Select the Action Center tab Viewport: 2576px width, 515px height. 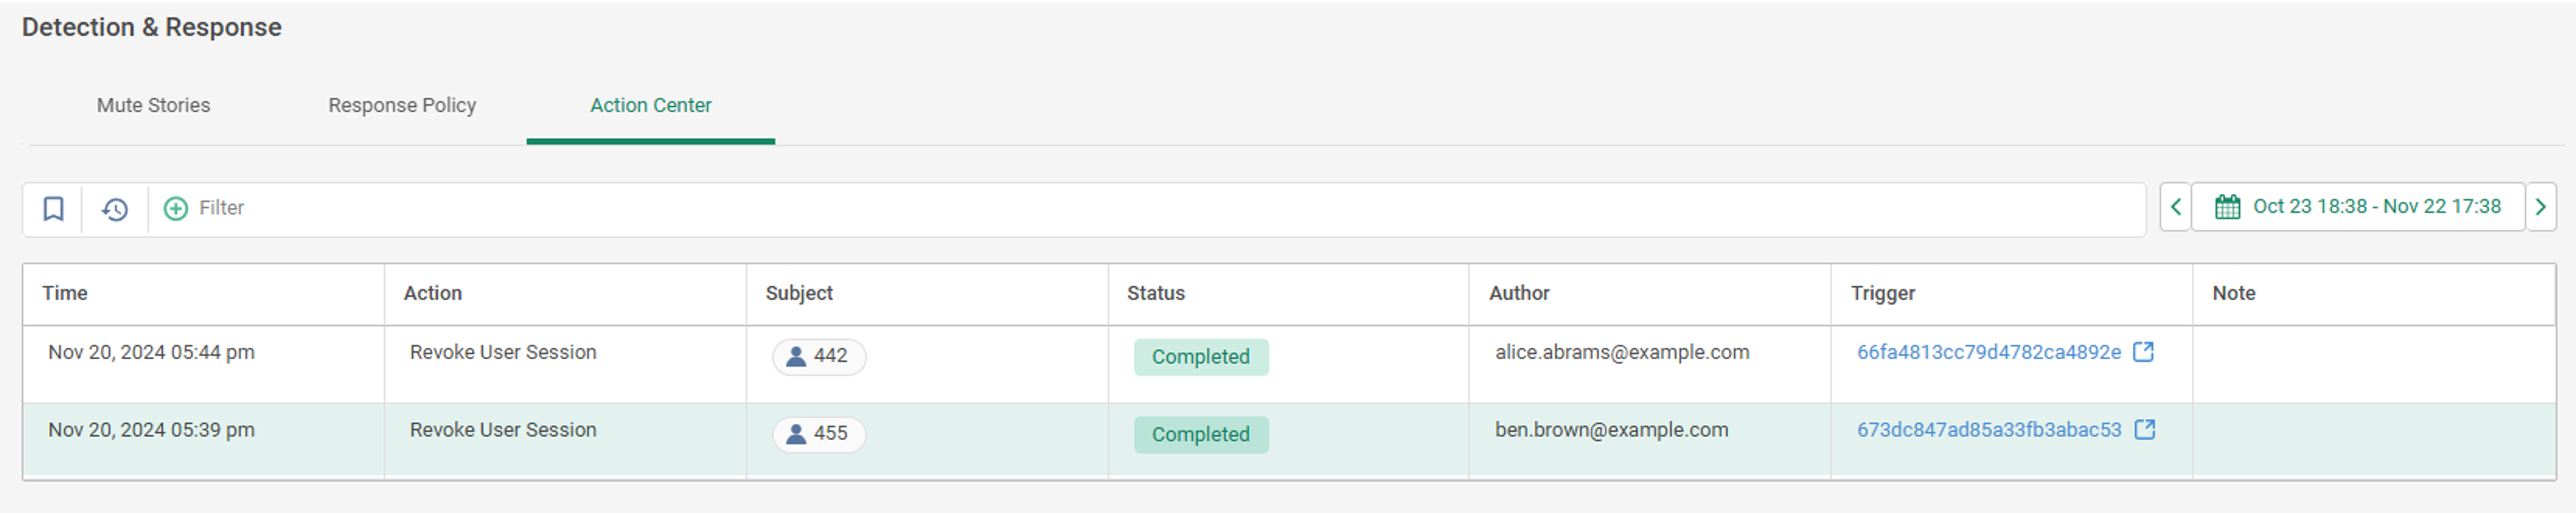tap(650, 105)
